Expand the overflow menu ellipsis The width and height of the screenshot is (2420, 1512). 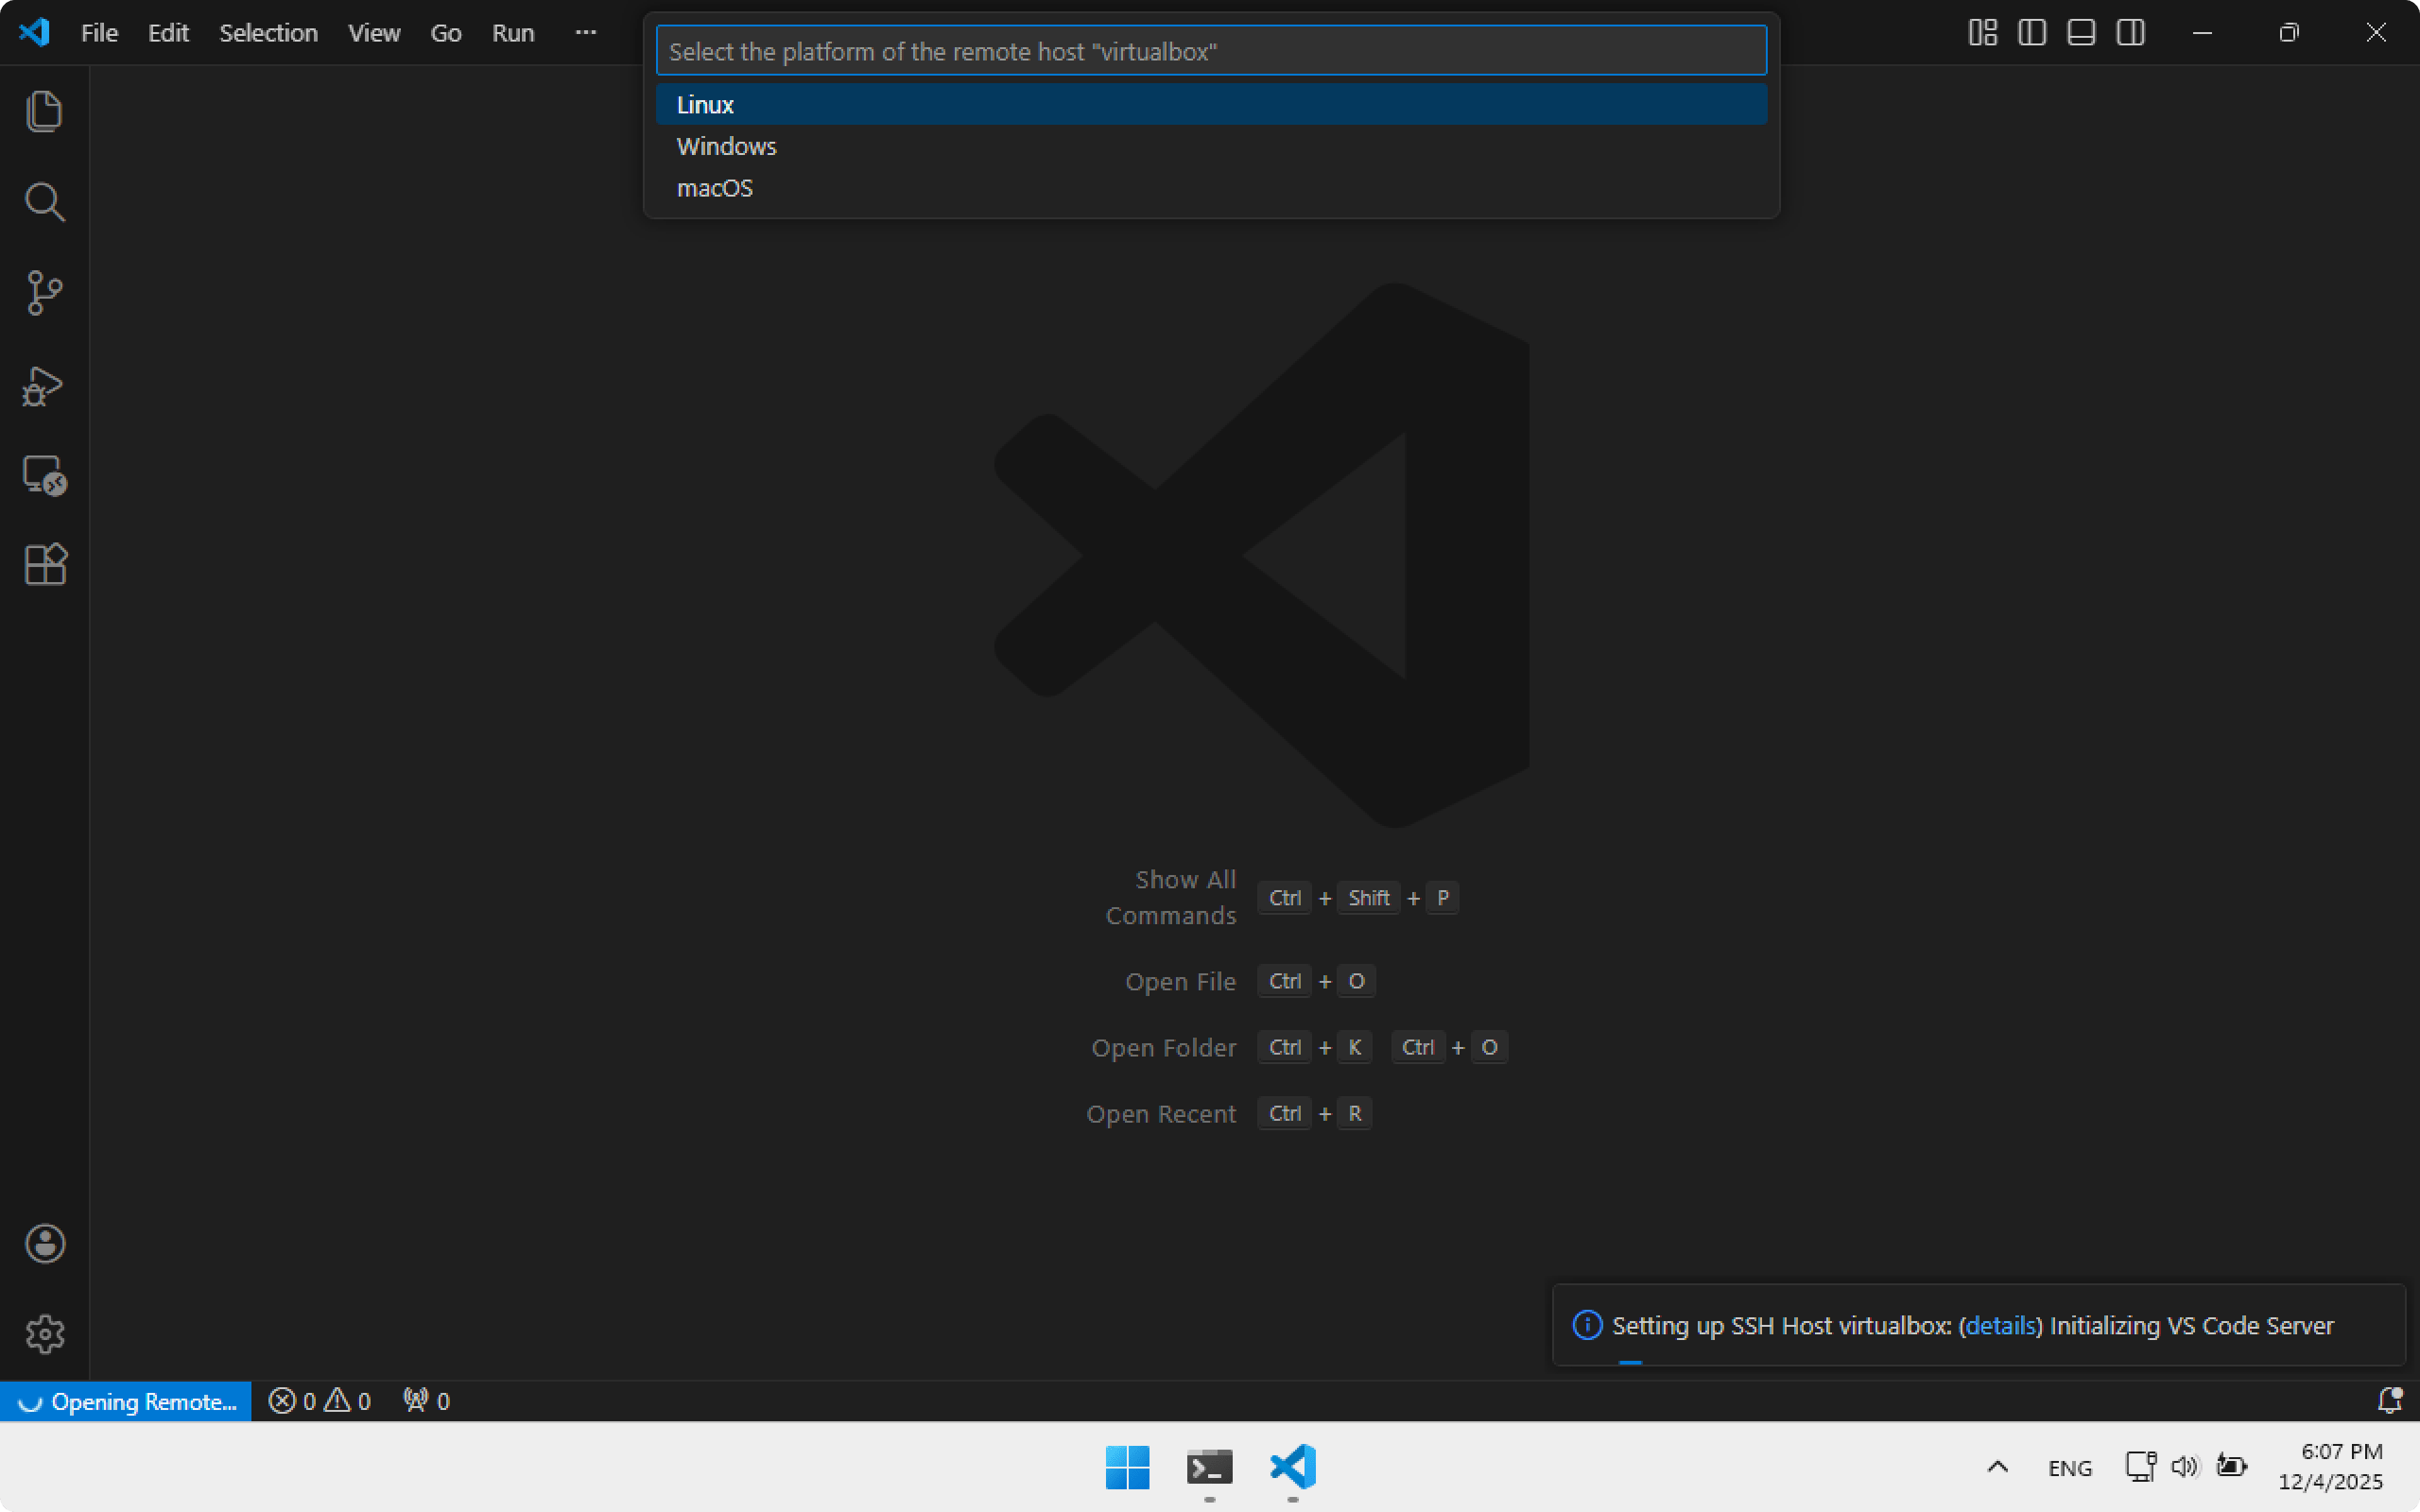tap(586, 33)
